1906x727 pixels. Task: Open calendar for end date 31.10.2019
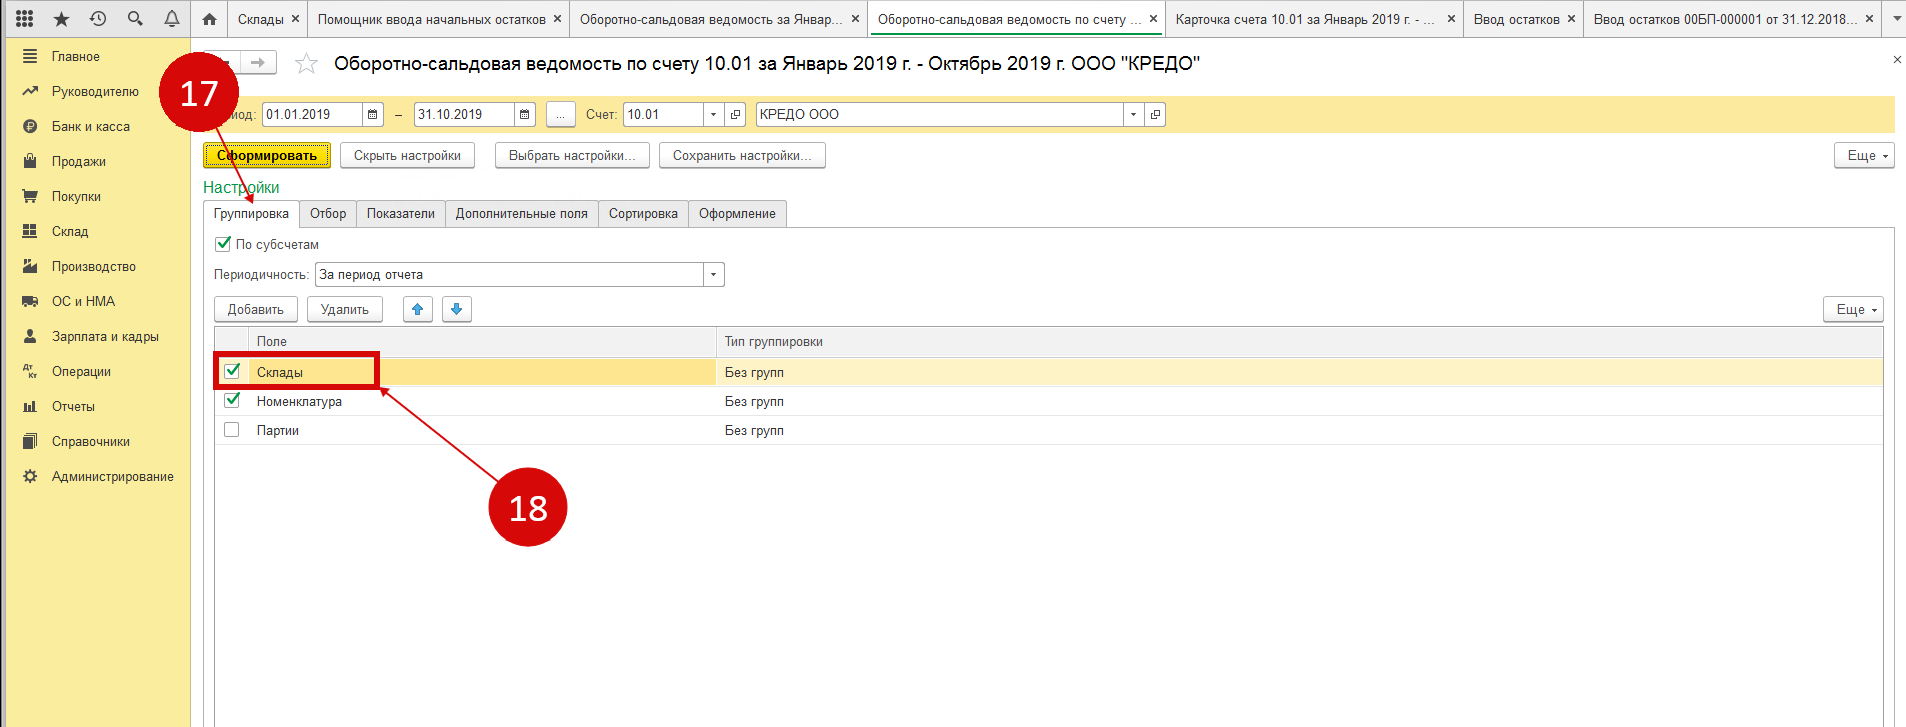point(525,115)
